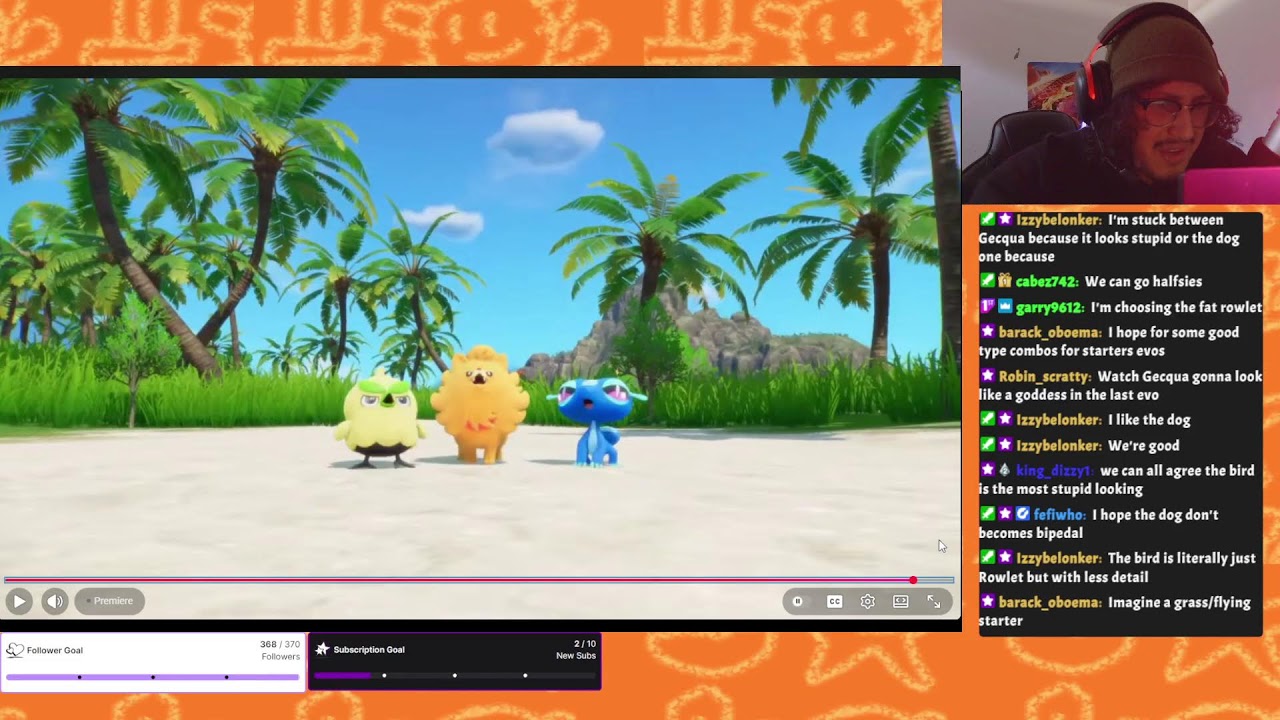The image size is (1280, 720).
Task: Click barack_oboema's "good type combos" message username
Action: [x=1049, y=333]
